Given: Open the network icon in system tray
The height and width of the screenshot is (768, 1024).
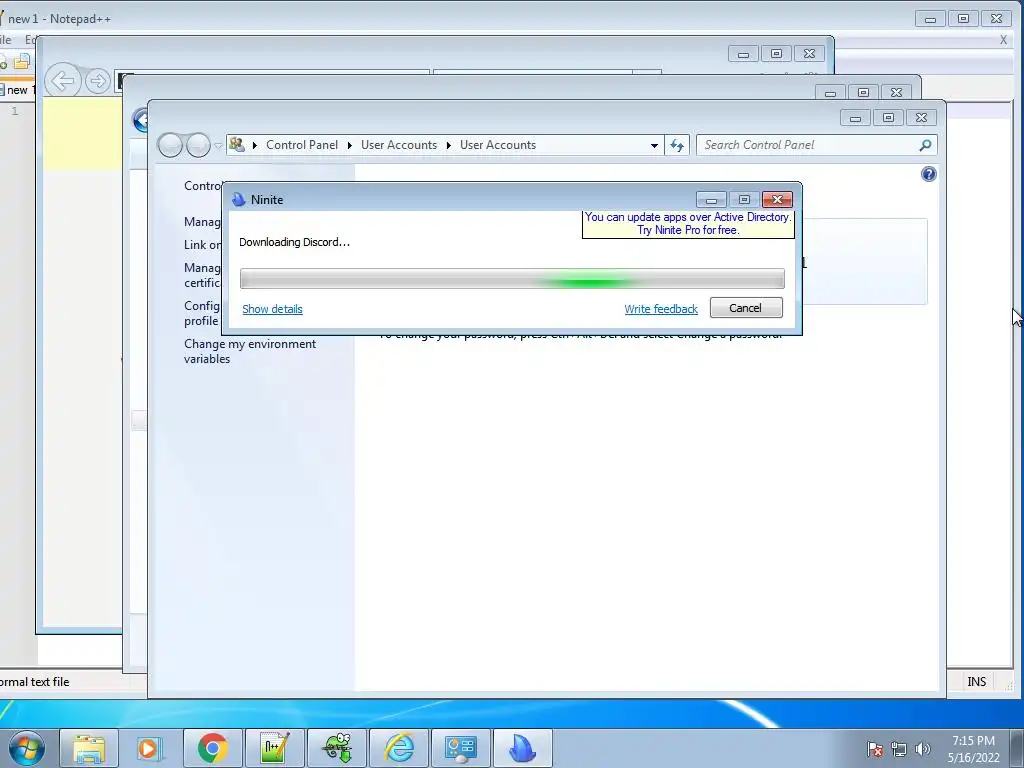Looking at the screenshot, I should click(899, 749).
